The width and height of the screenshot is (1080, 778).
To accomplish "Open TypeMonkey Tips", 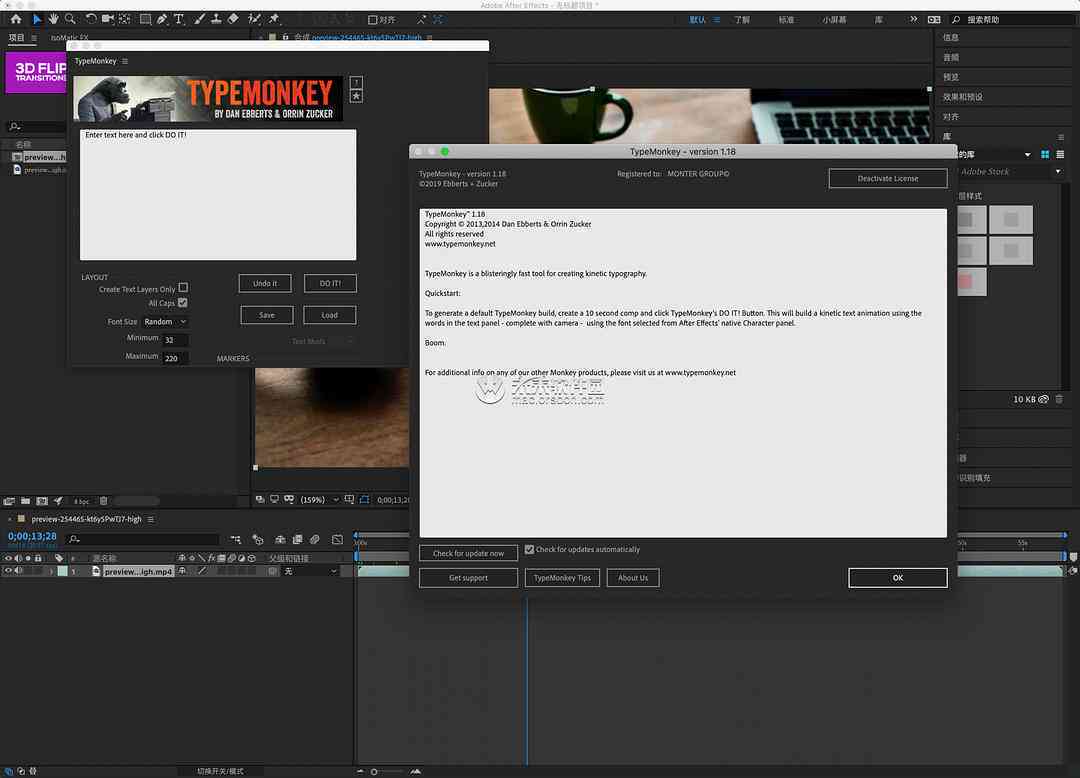I will point(562,578).
